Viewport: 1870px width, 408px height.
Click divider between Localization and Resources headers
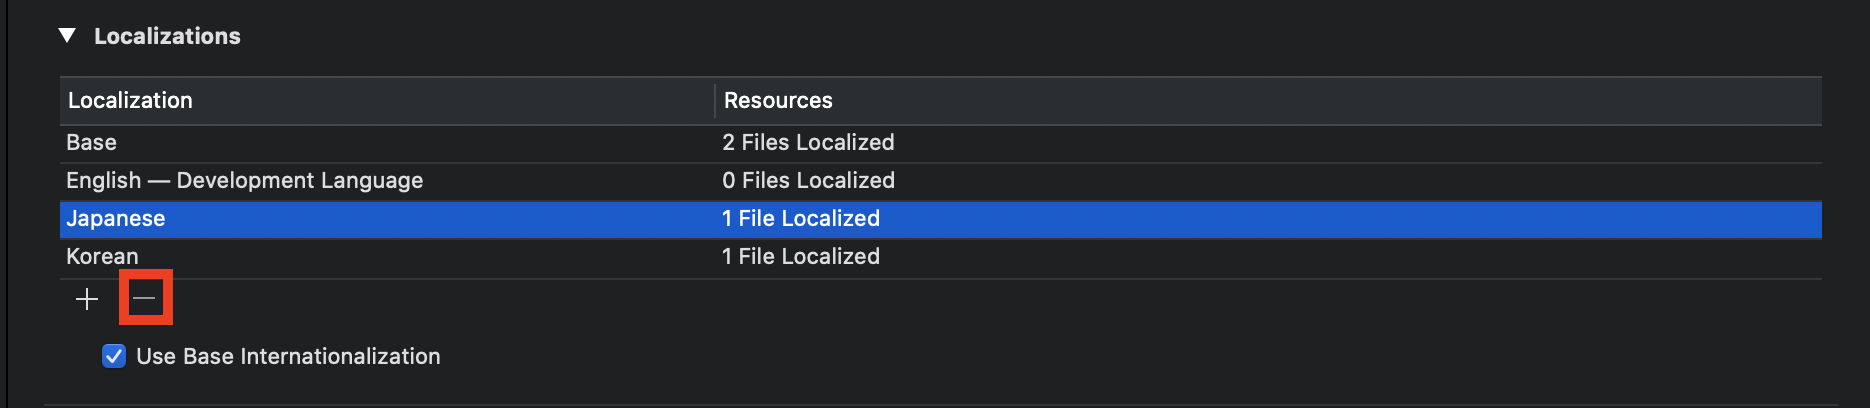pos(715,100)
